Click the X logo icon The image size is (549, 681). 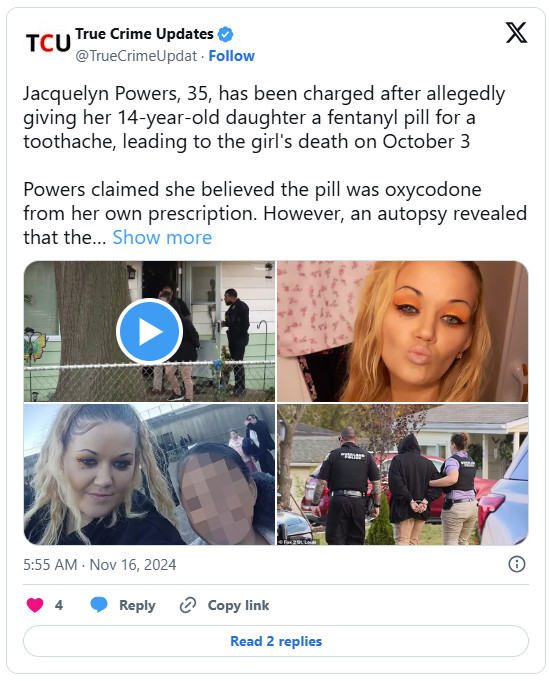point(516,33)
